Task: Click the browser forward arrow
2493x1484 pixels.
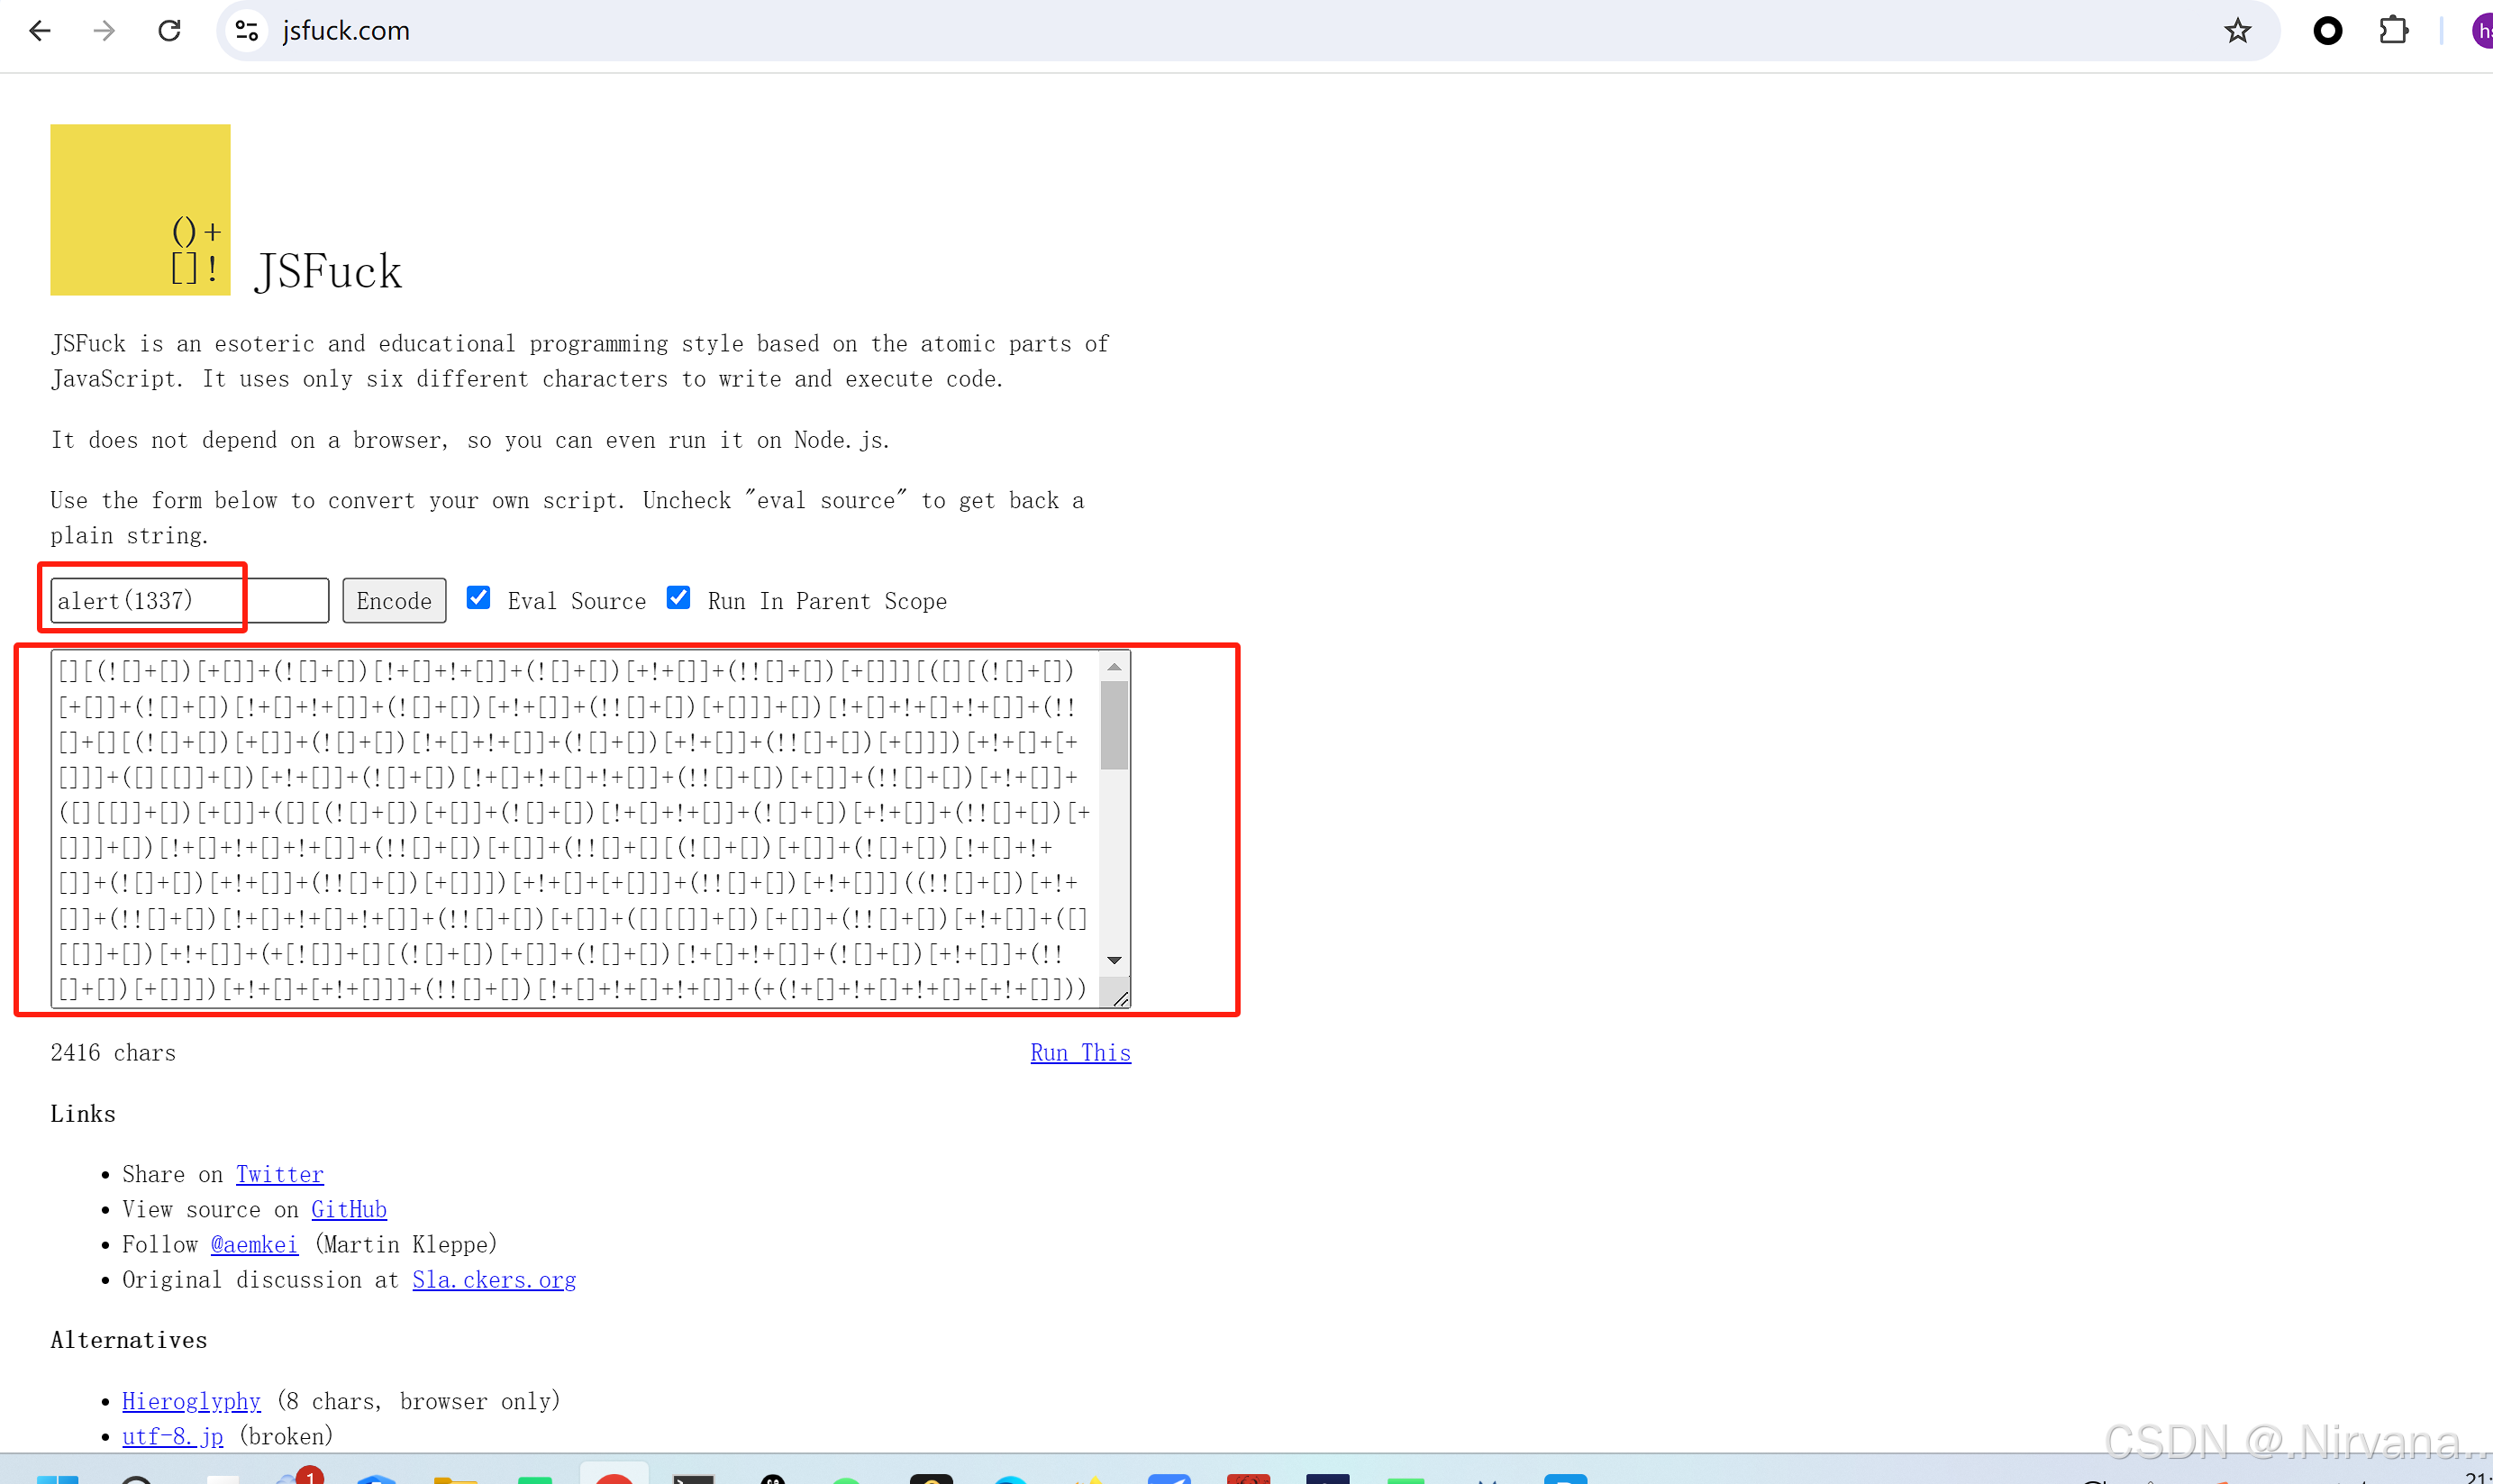Action: (x=104, y=31)
